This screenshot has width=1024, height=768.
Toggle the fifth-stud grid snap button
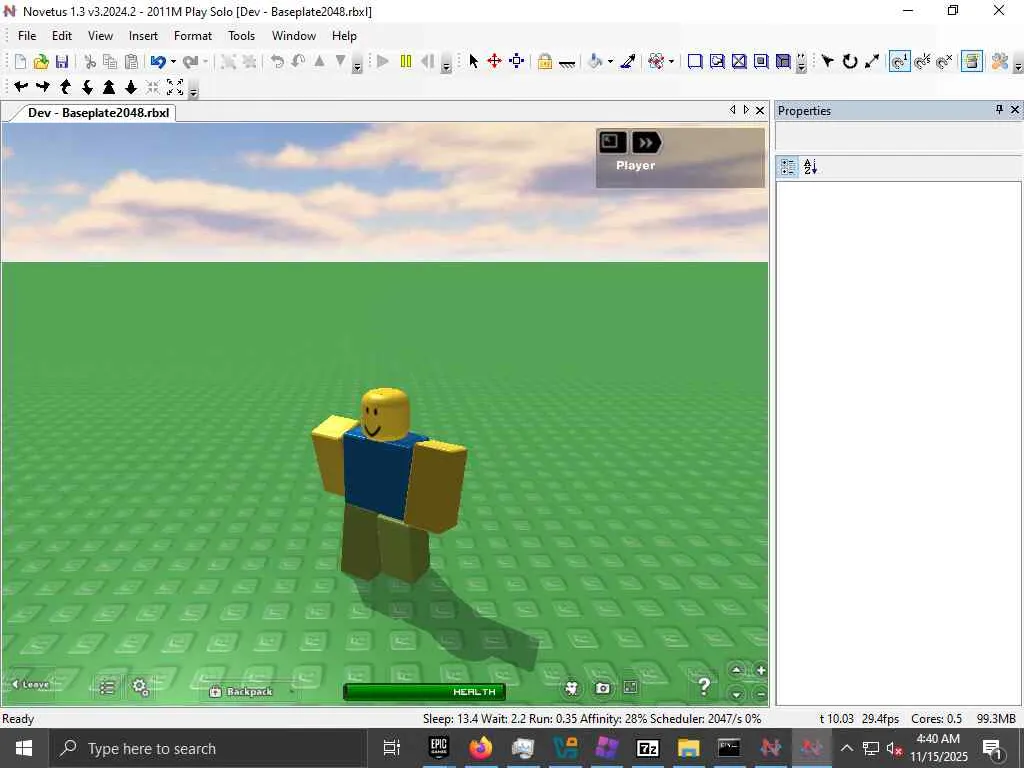922,61
